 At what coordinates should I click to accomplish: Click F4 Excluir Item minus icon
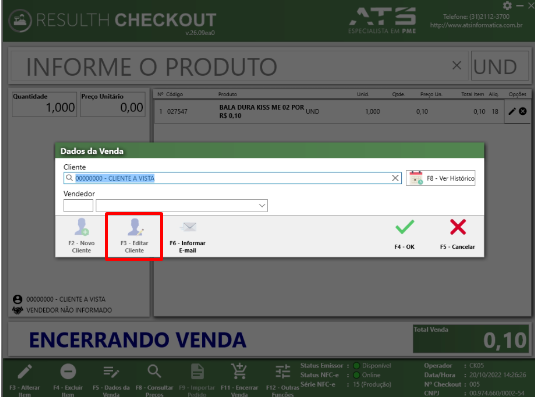click(x=68, y=371)
